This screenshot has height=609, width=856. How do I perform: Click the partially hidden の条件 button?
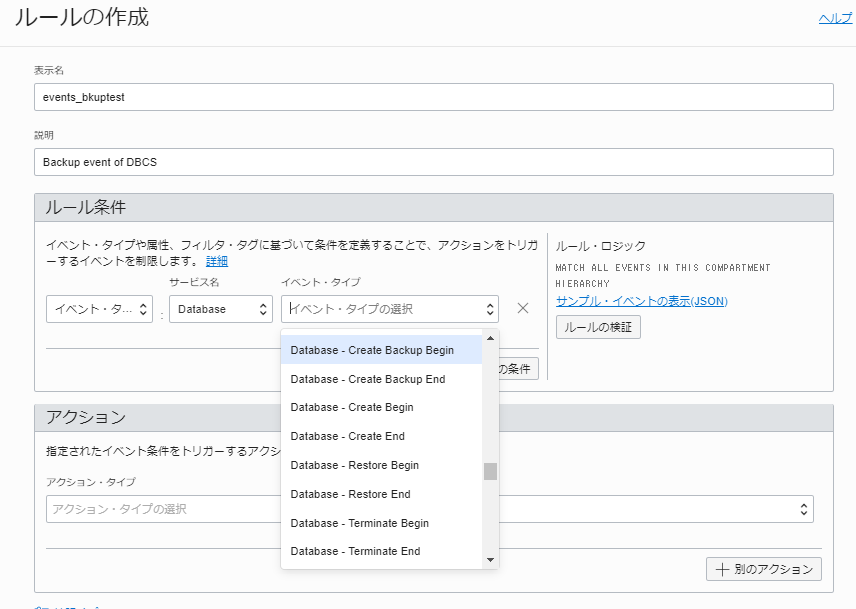point(519,369)
